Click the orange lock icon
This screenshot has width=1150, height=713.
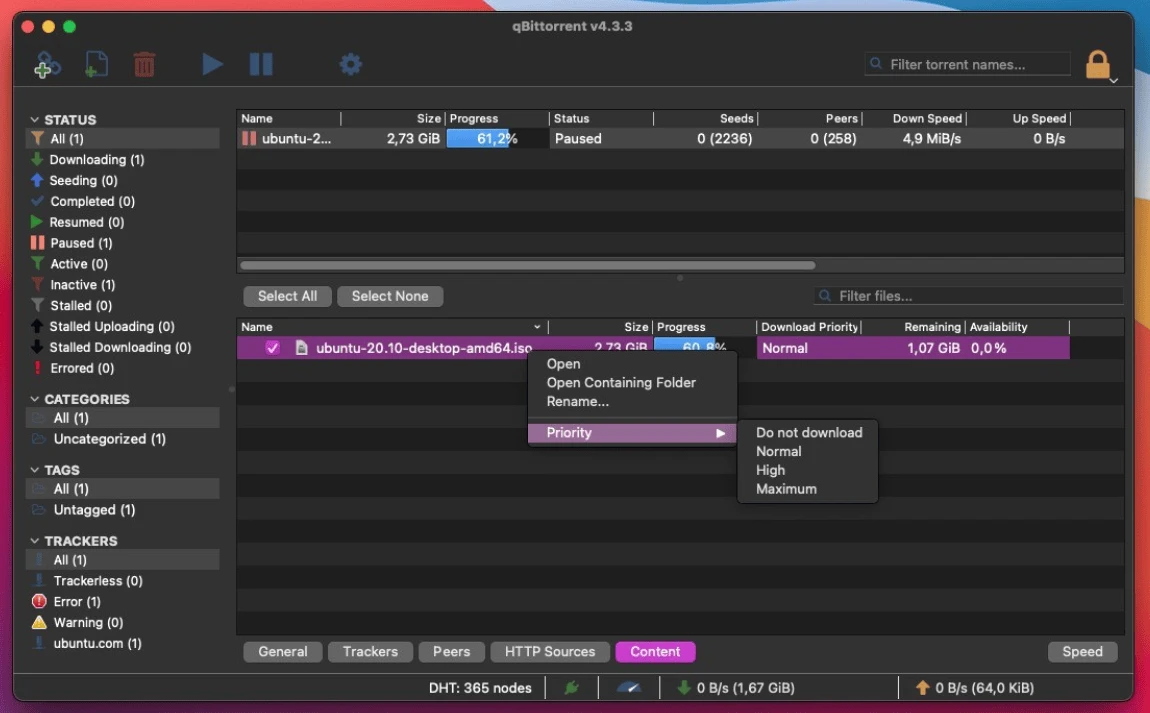pyautogui.click(x=1098, y=65)
